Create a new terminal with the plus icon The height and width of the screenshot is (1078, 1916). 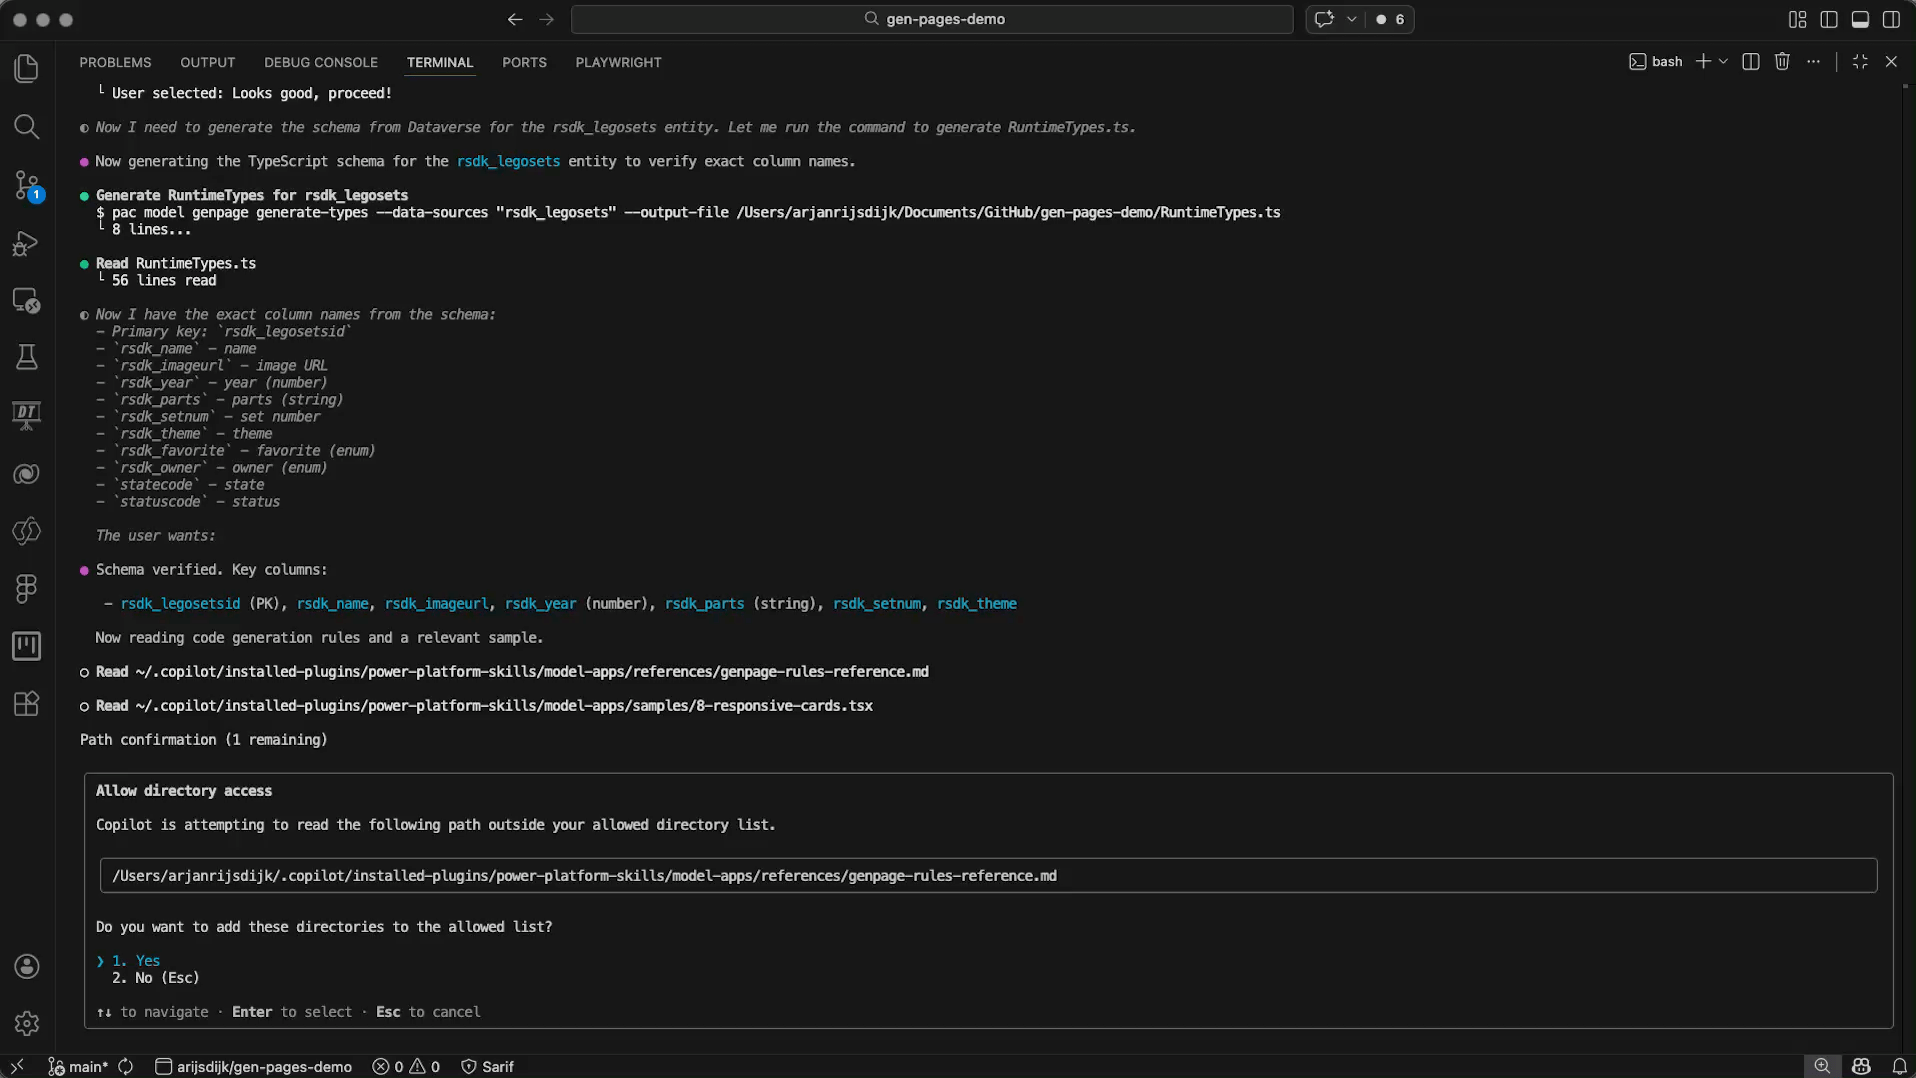pyautogui.click(x=1703, y=61)
